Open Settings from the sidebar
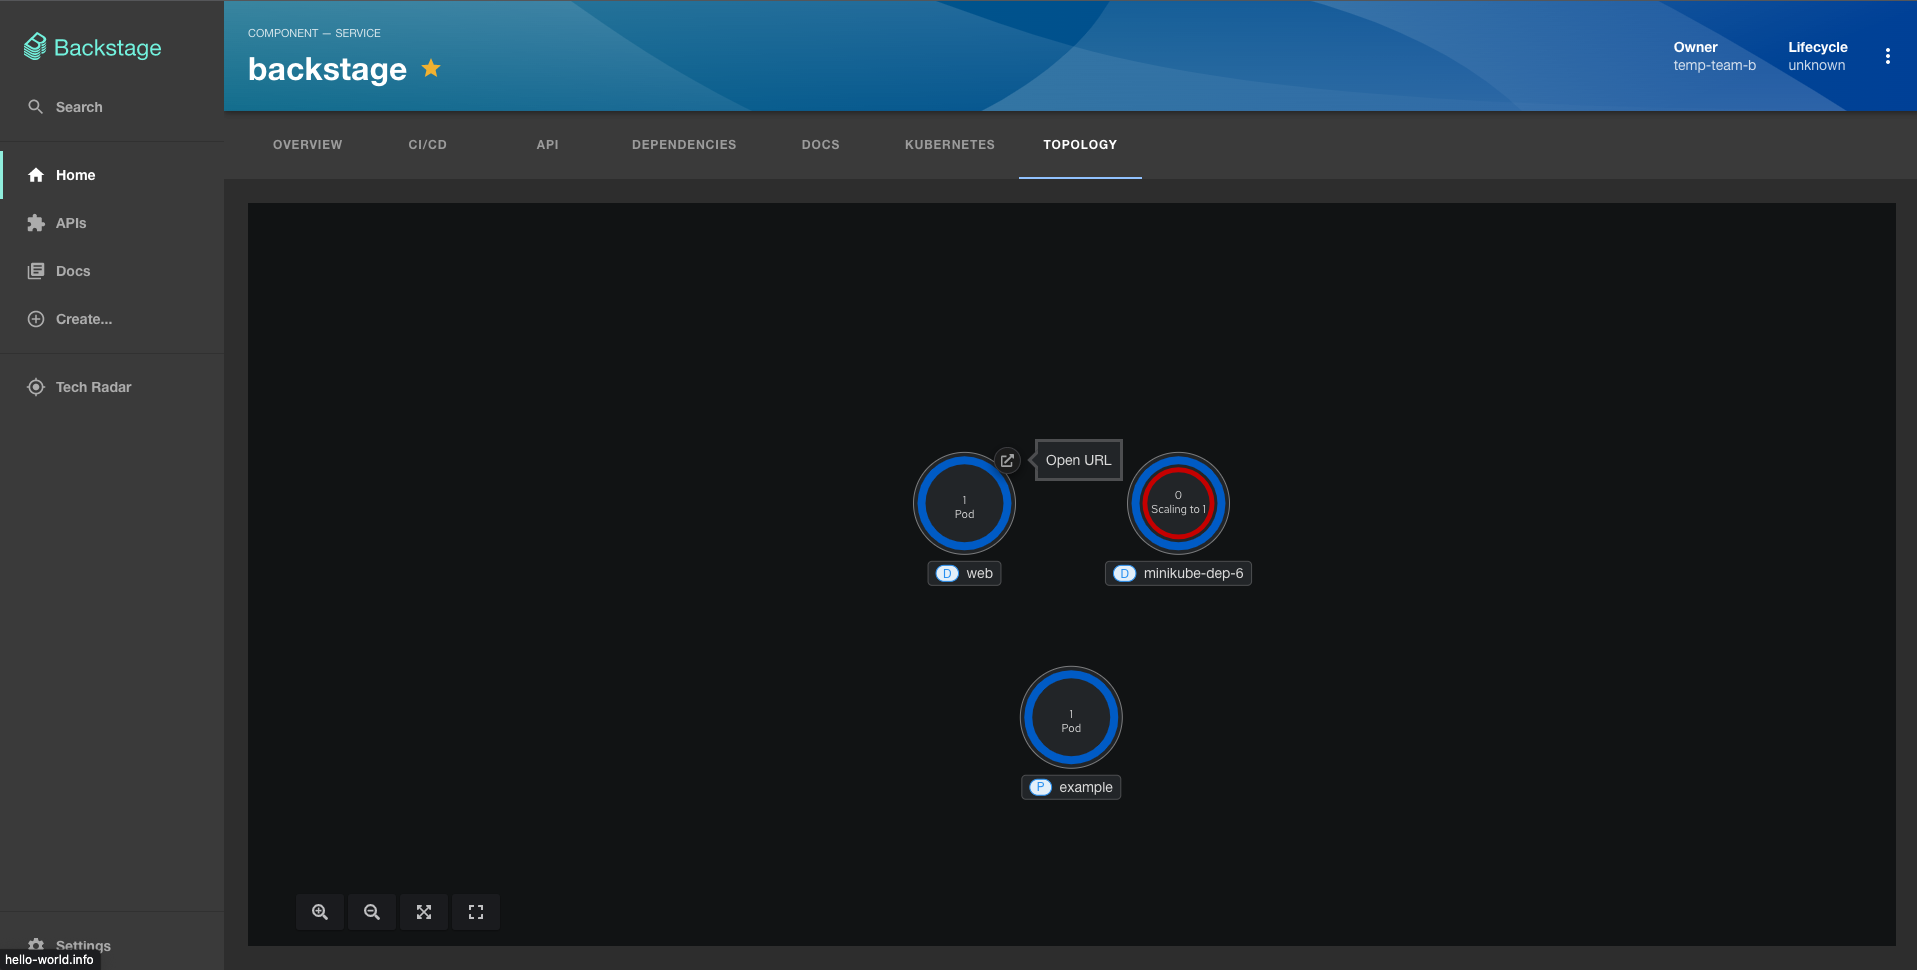The height and width of the screenshot is (970, 1917). coord(82,944)
